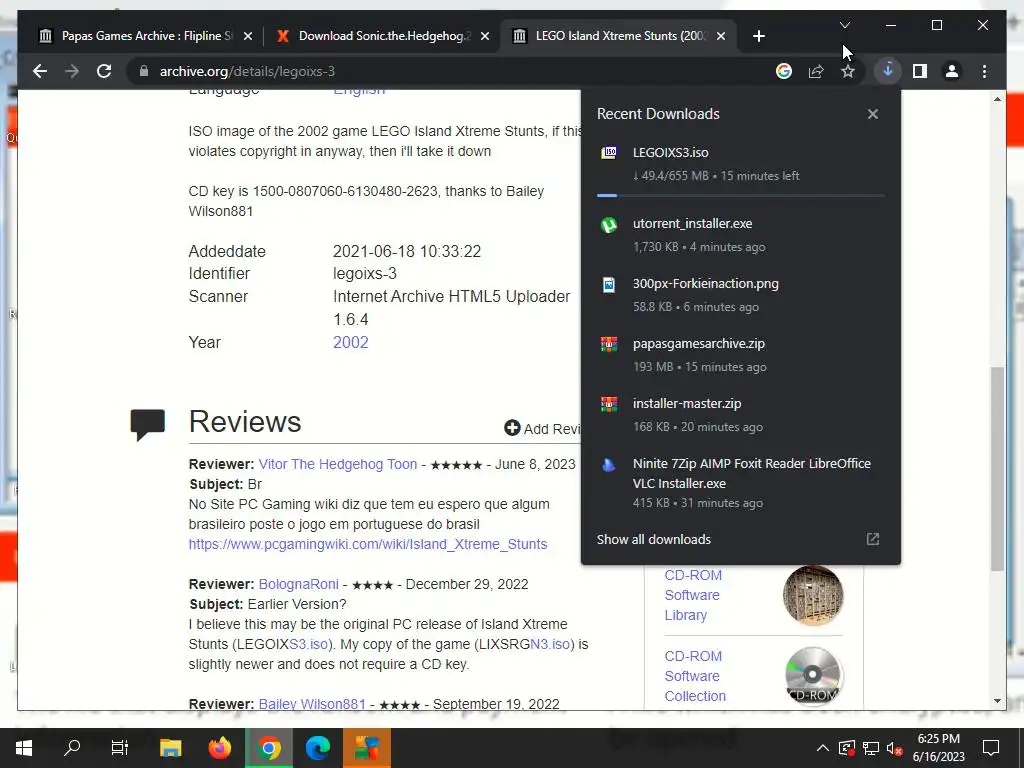The height and width of the screenshot is (768, 1024).
Task: Click installer-master.zip archive icon
Action: (609, 404)
